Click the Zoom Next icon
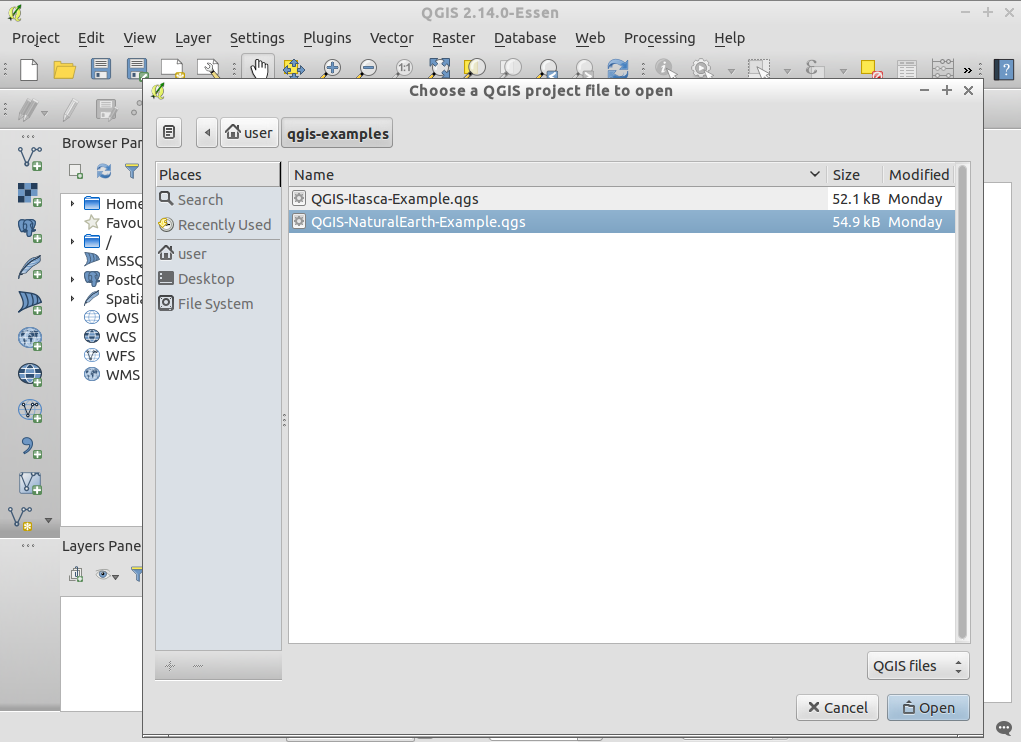Screen dimensions: 1021x742 click(584, 68)
